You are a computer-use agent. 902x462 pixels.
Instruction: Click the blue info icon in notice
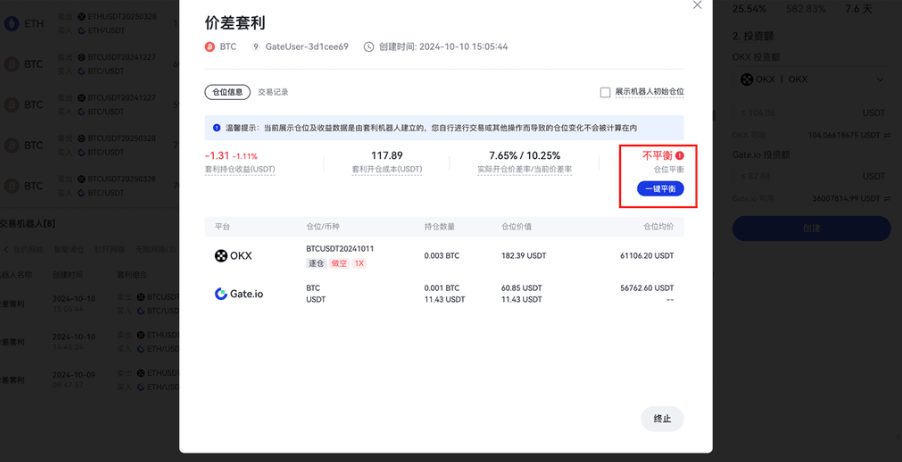217,128
